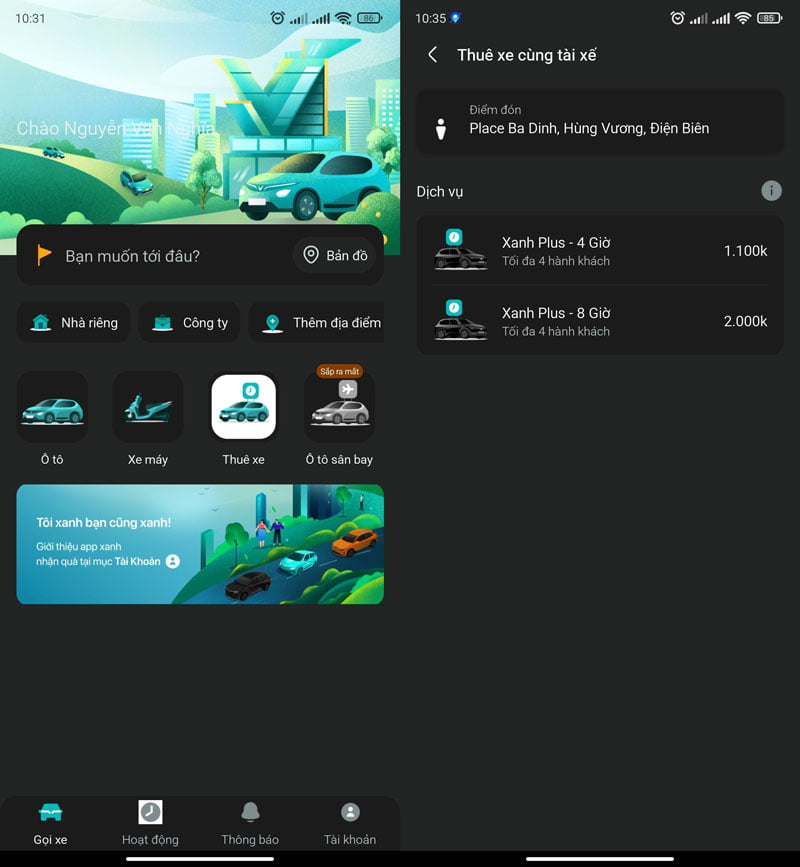Select the Xanh Plus - 4 Giờ option

600,251
